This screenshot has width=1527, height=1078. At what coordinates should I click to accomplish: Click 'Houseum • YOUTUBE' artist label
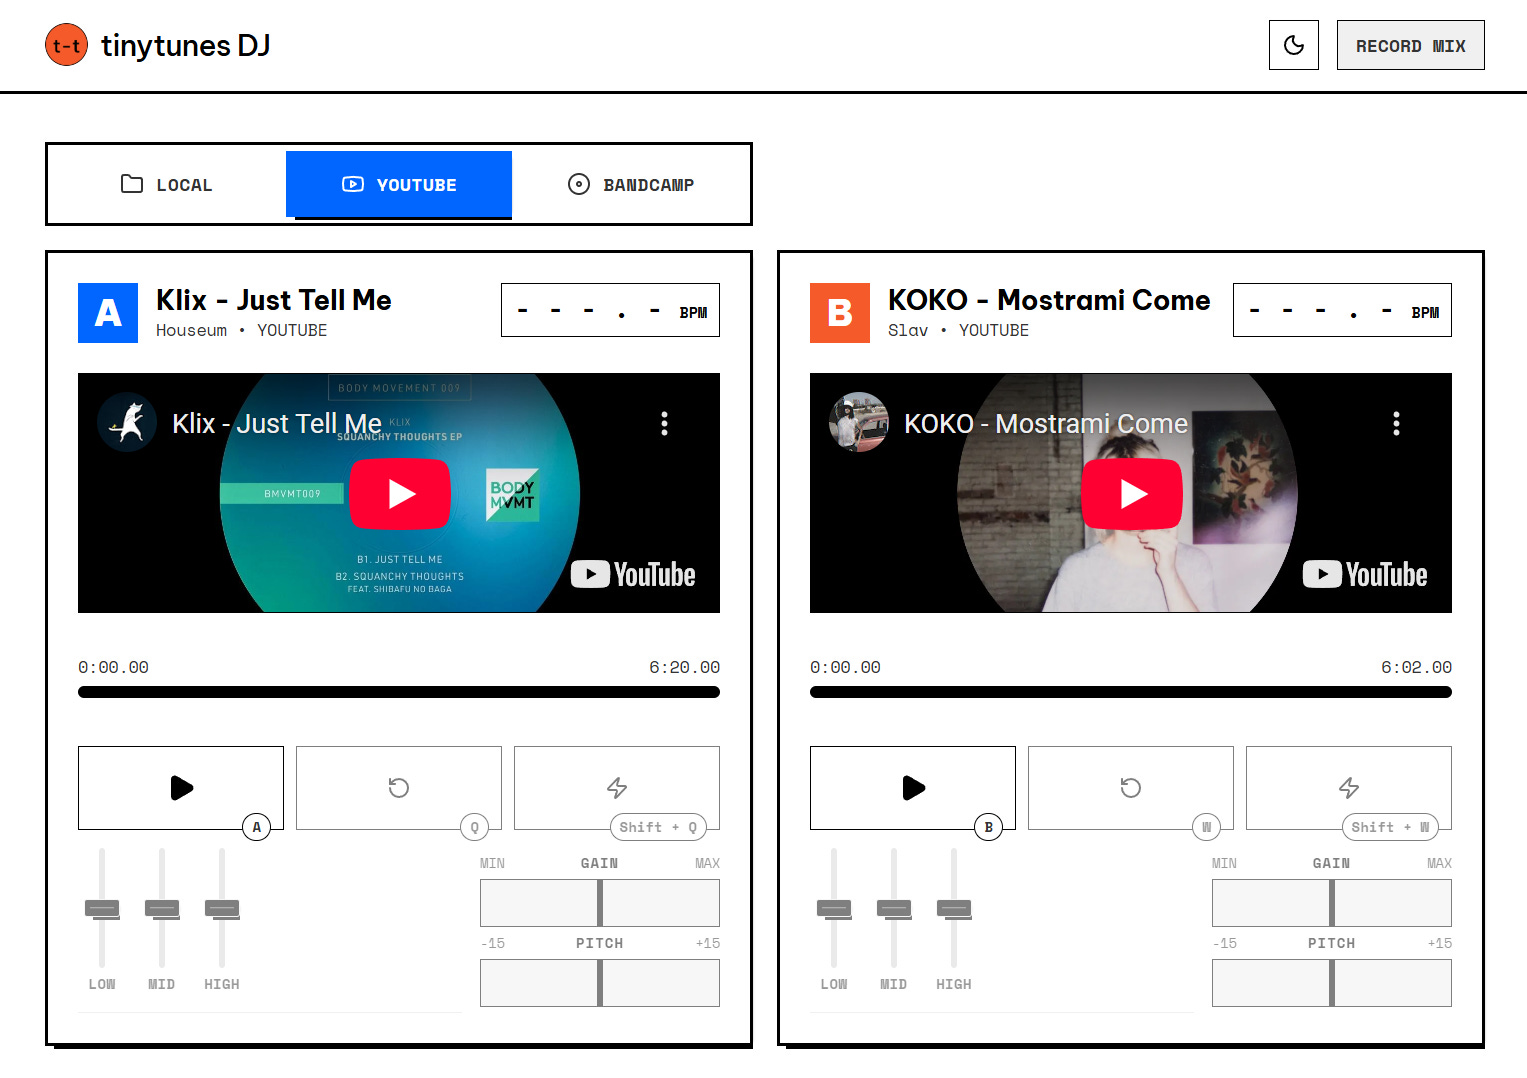click(x=241, y=330)
